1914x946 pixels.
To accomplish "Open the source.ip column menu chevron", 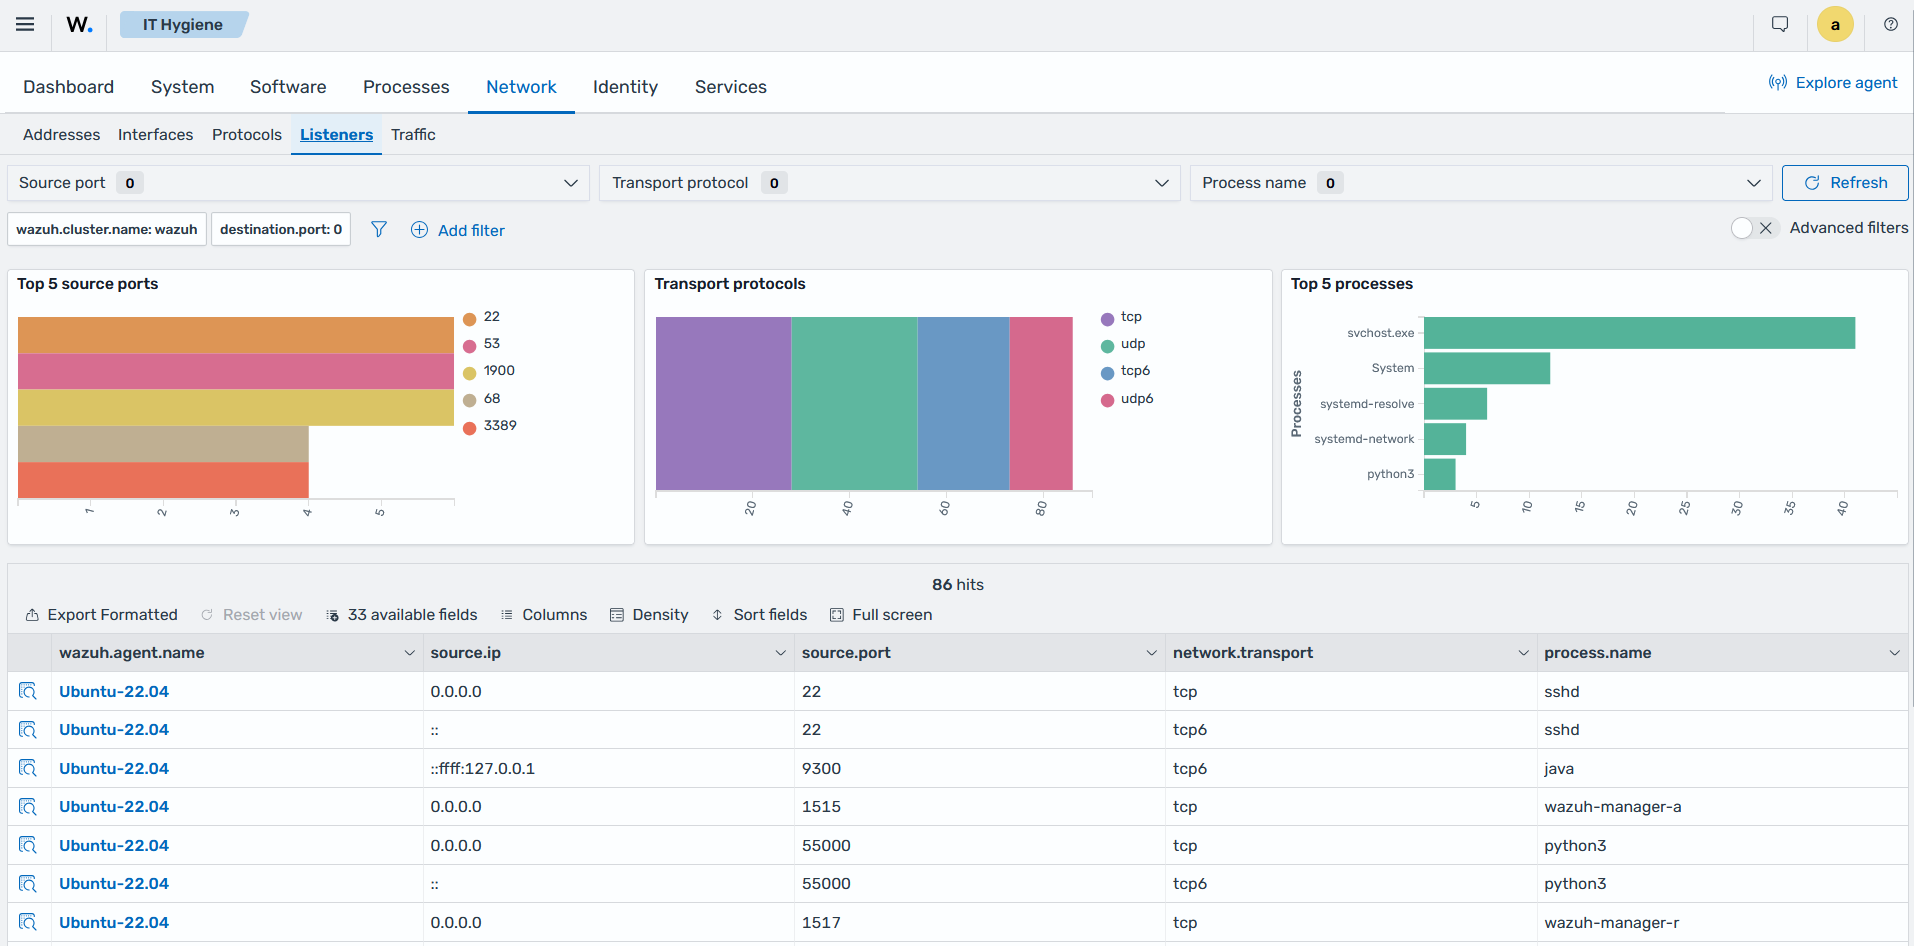I will (780, 653).
